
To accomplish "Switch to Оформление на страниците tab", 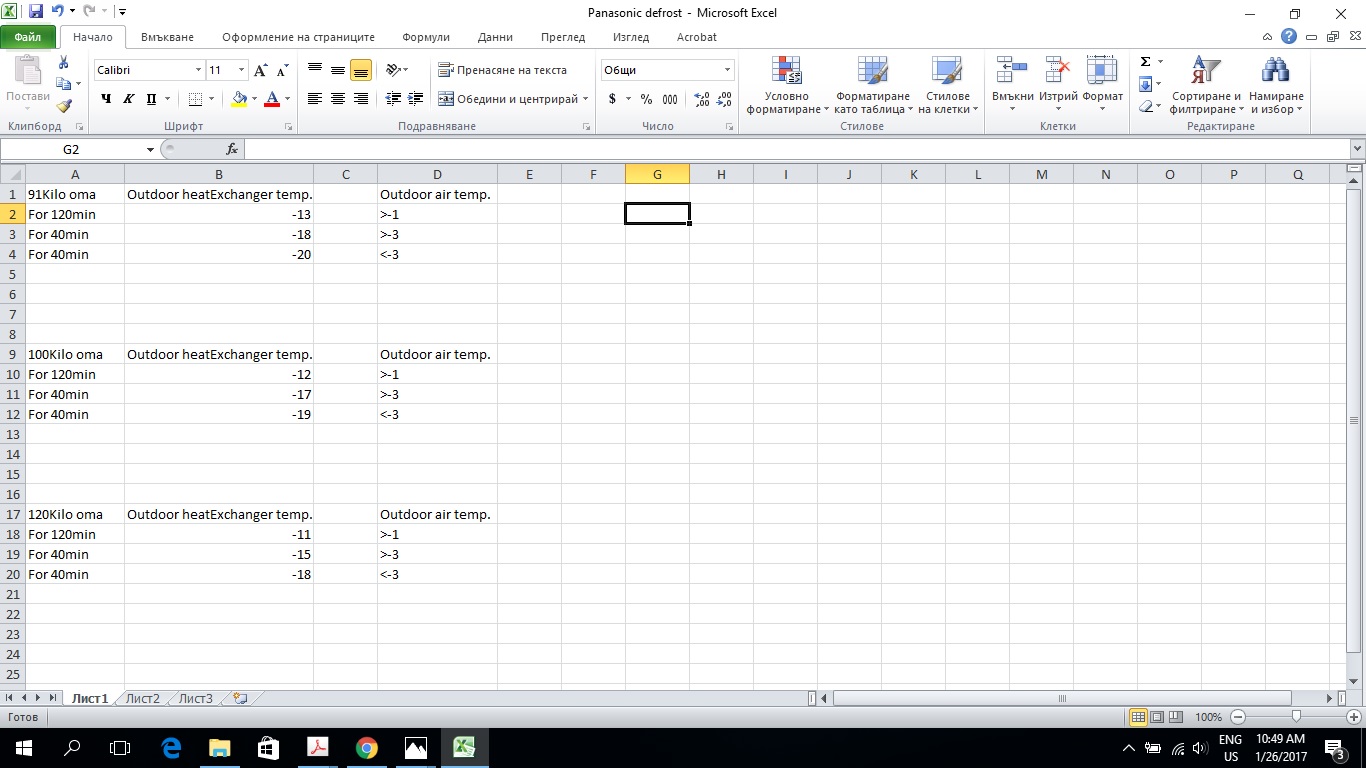I will [x=298, y=37].
